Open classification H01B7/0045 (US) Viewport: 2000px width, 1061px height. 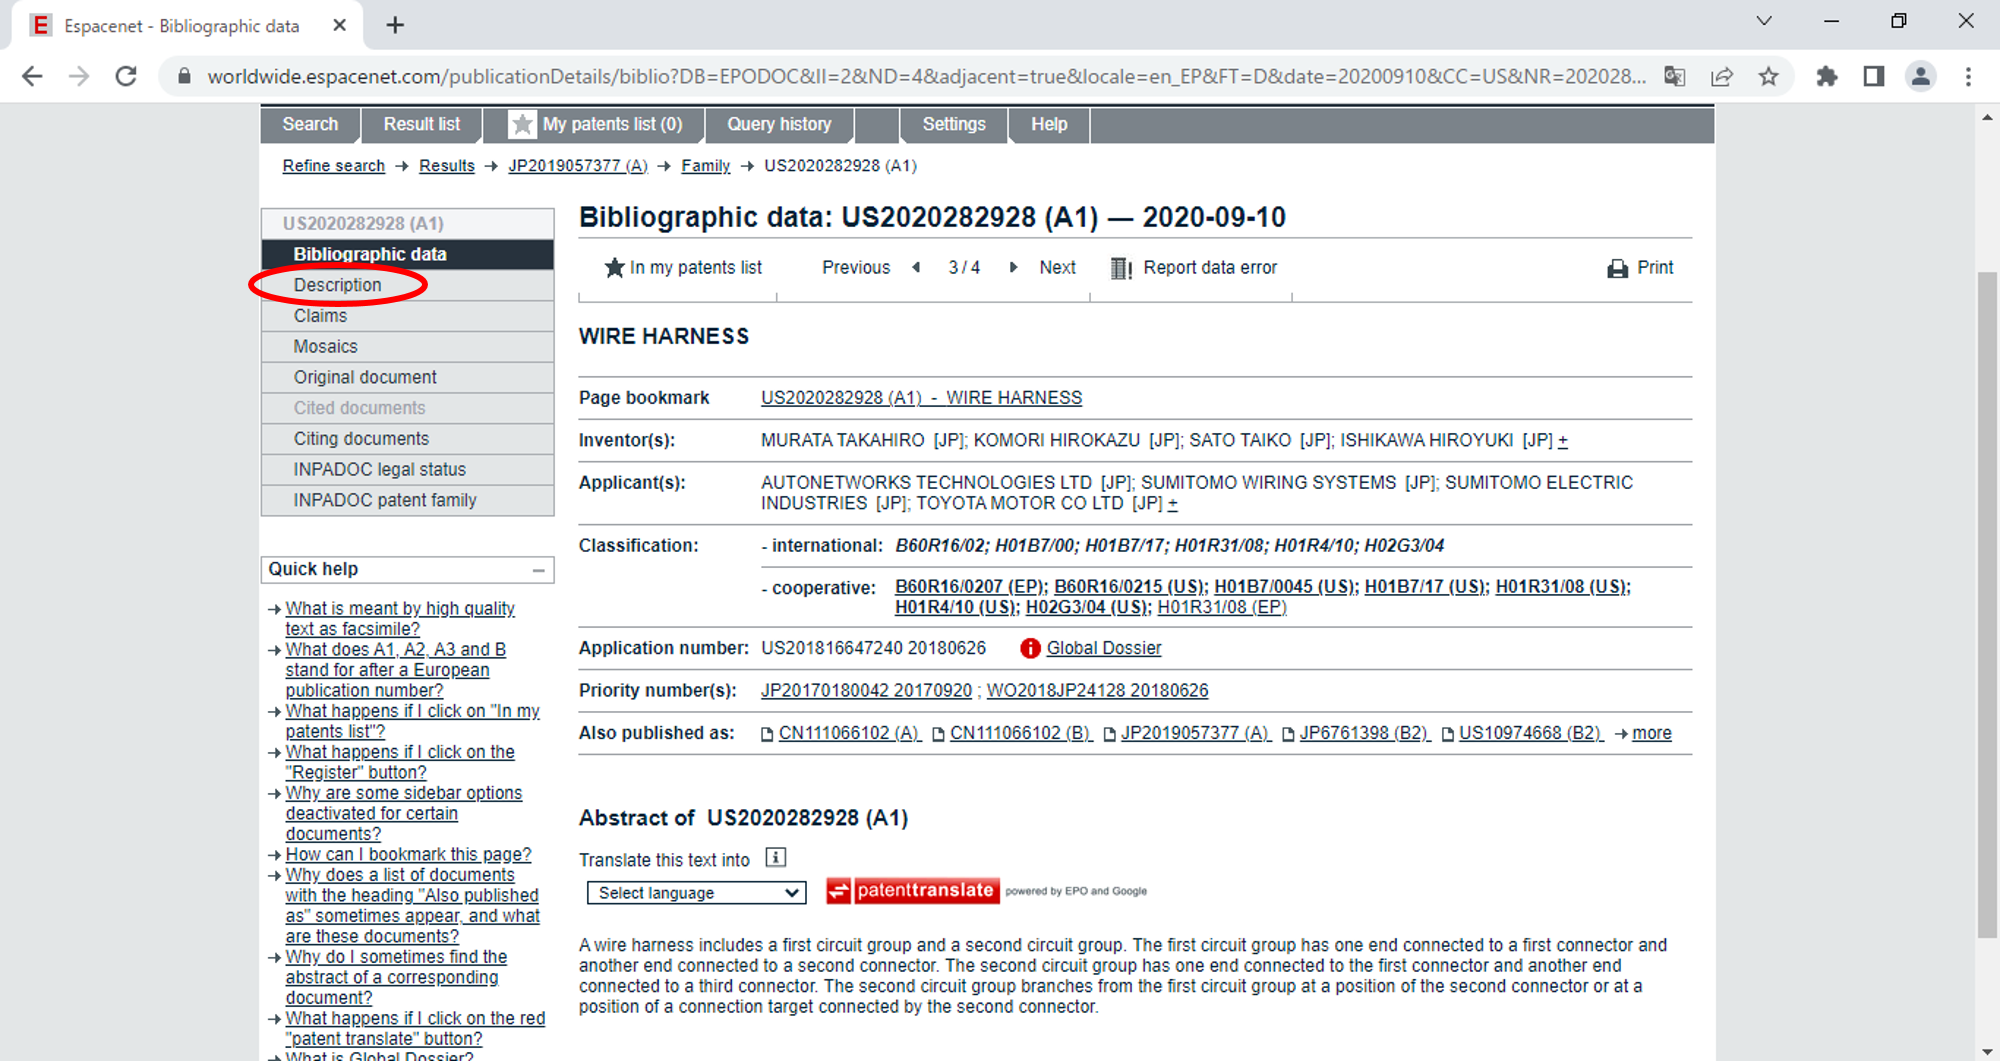(x=1285, y=587)
